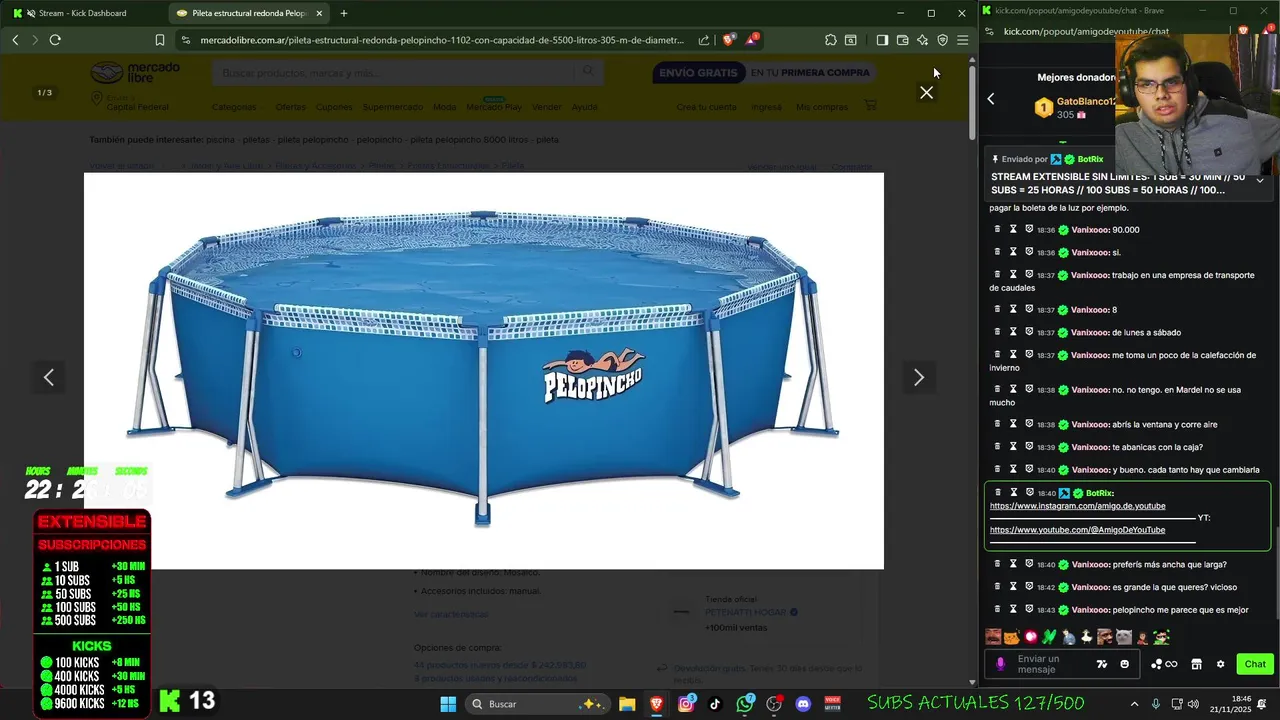Click the chat microphone icon

pyautogui.click(x=1000, y=664)
